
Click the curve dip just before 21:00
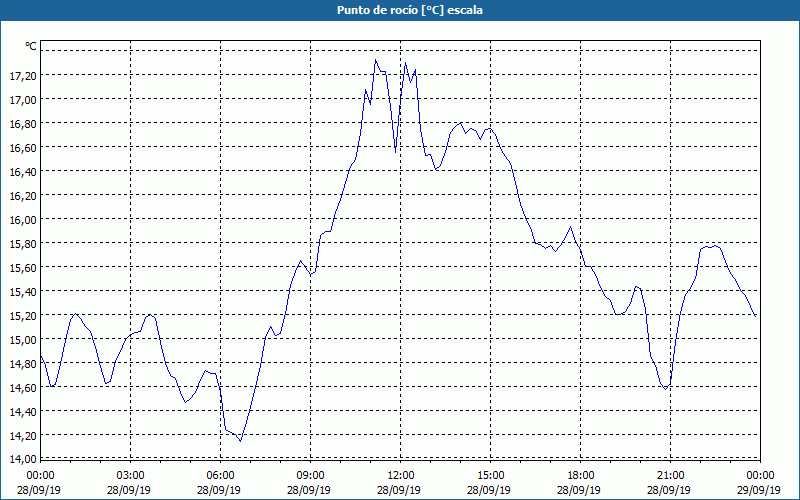(665, 389)
